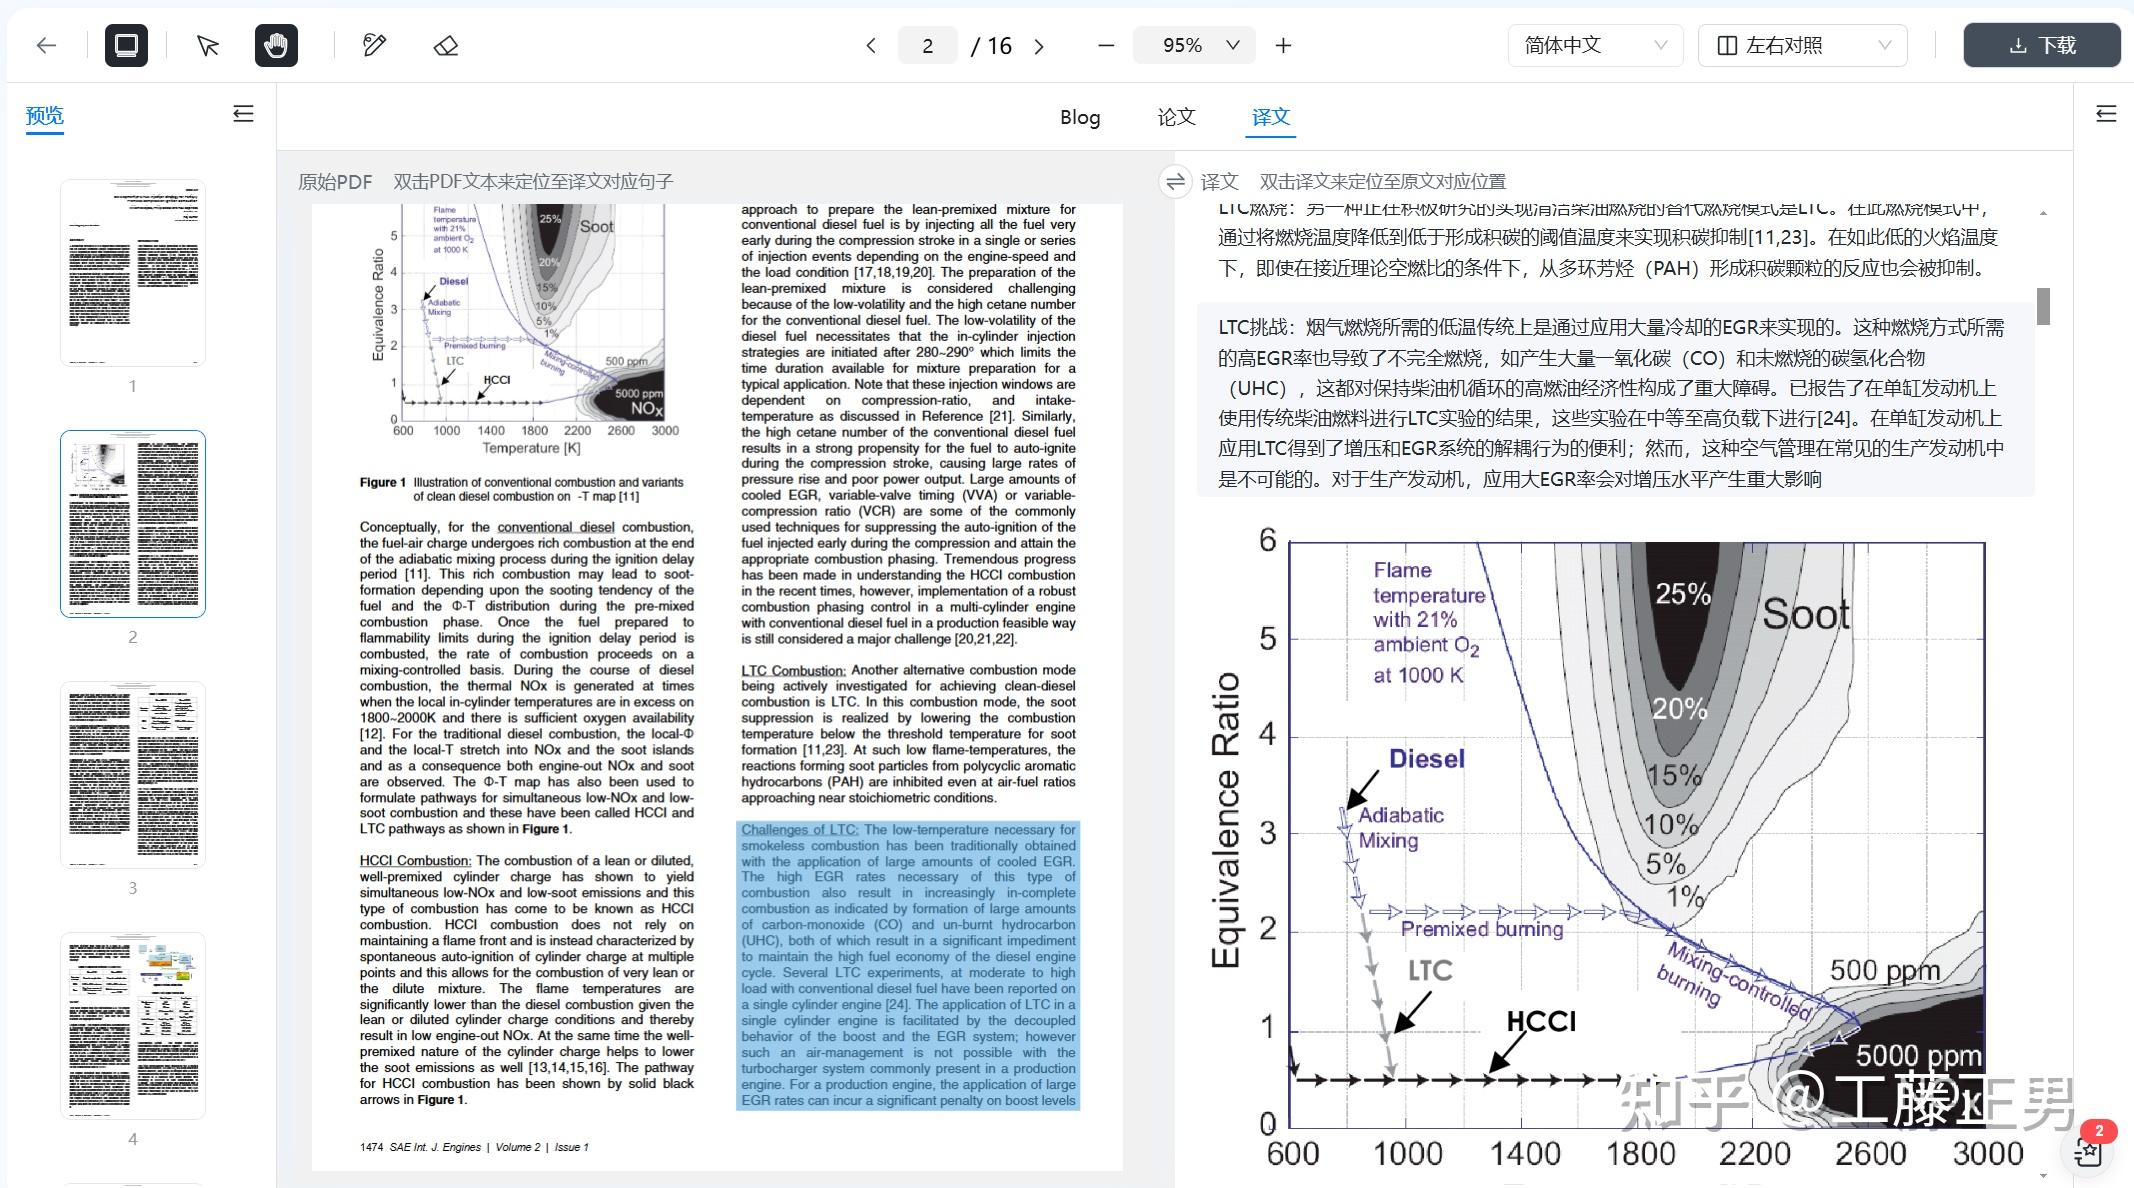
Task: Select the pen annotation tool
Action: click(374, 45)
